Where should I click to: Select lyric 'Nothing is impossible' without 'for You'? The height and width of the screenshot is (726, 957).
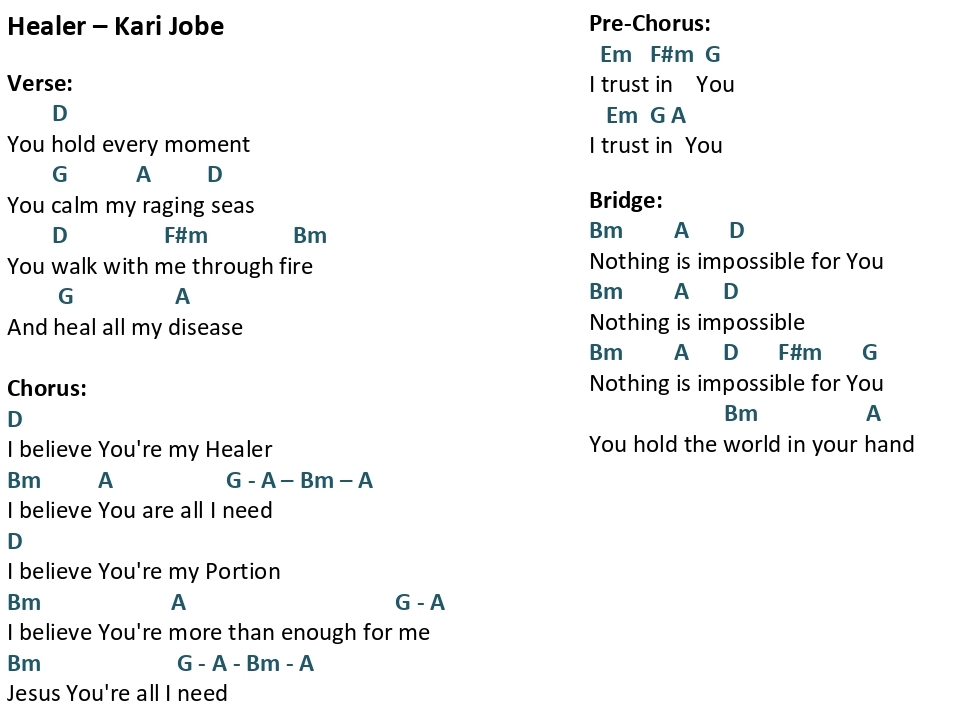pos(697,322)
